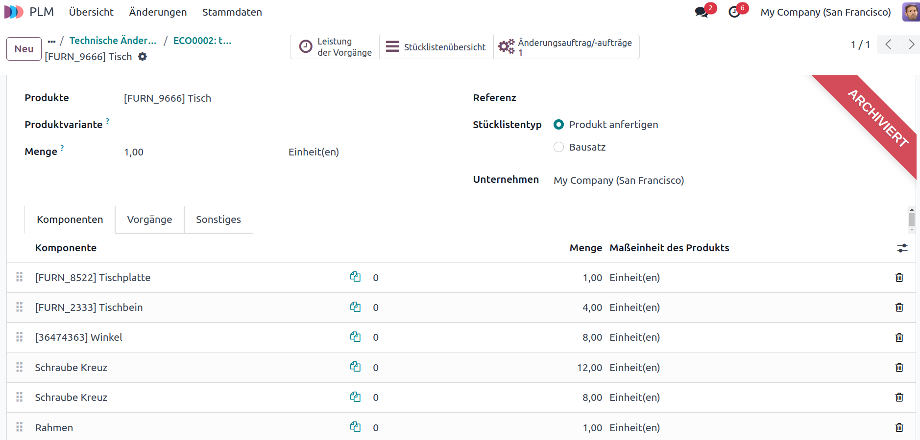Click the Produktvariante help question mark
Viewport: 920px width, 440px height.
point(107,121)
